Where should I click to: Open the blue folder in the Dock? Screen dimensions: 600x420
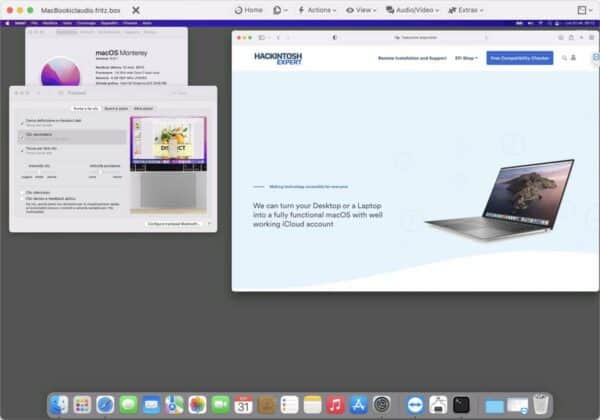[494, 406]
